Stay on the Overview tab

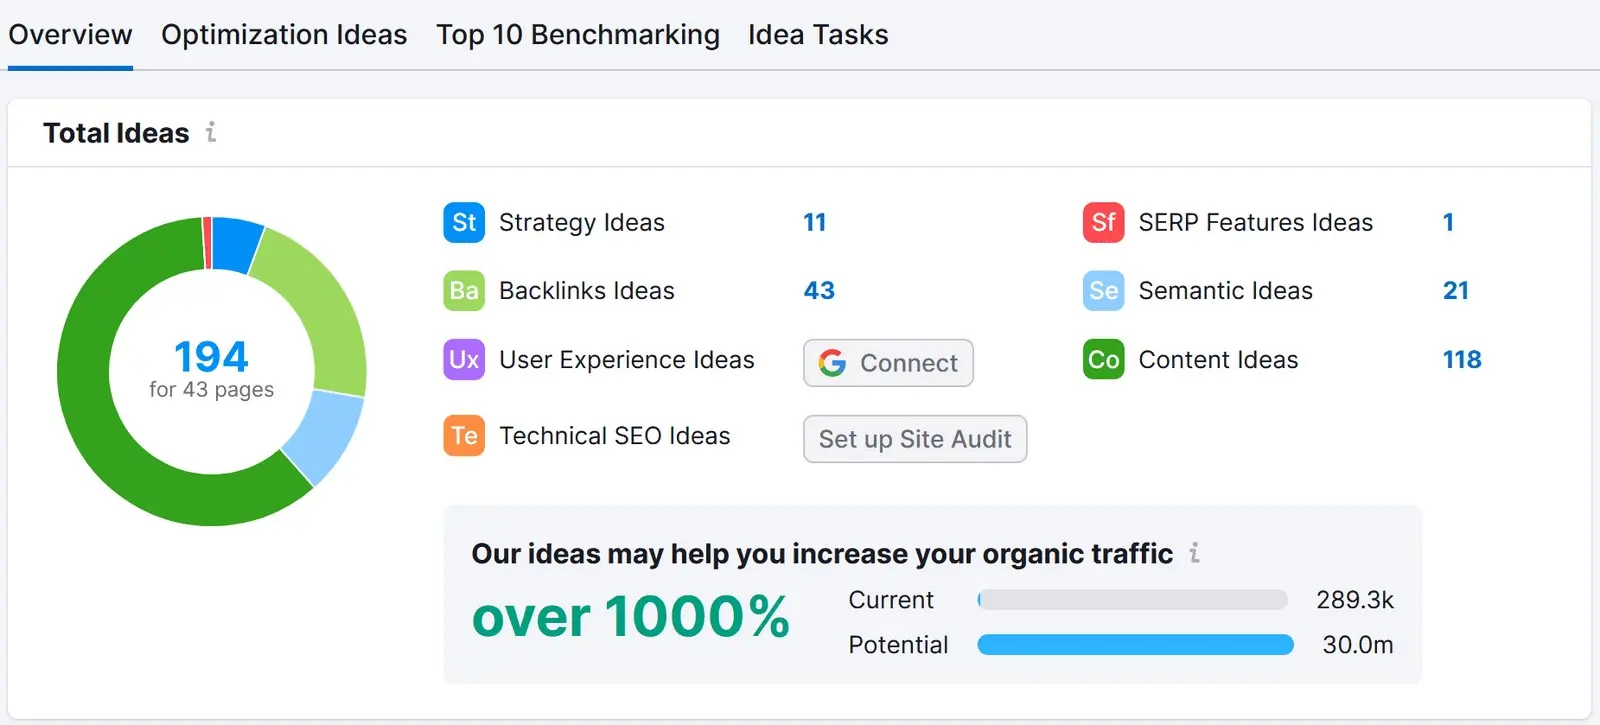(x=70, y=34)
